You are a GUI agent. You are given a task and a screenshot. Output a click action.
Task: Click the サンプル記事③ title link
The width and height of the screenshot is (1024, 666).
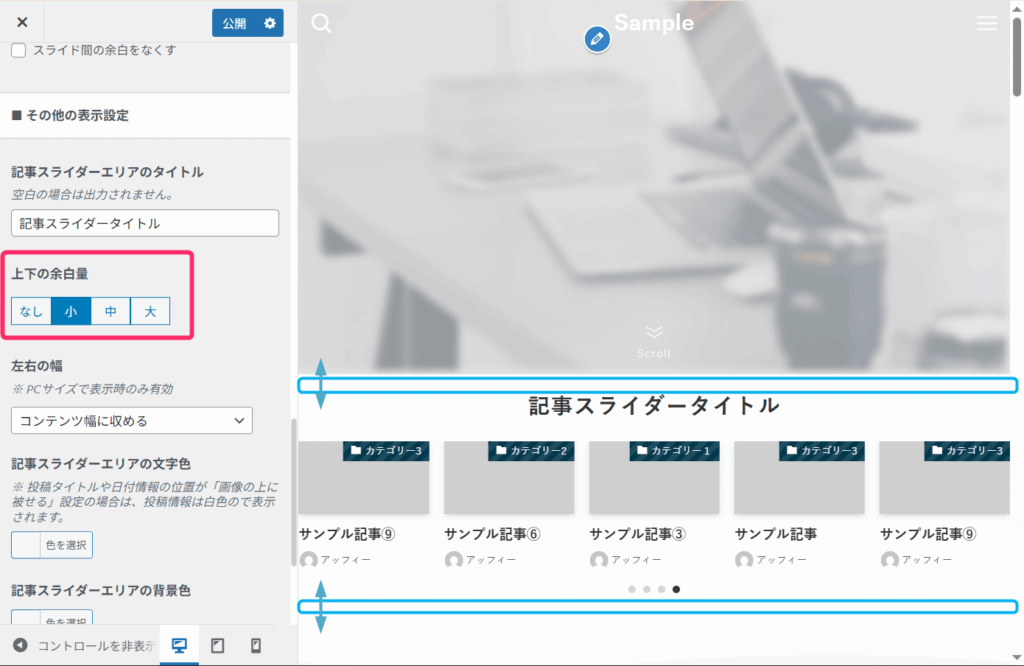point(637,534)
